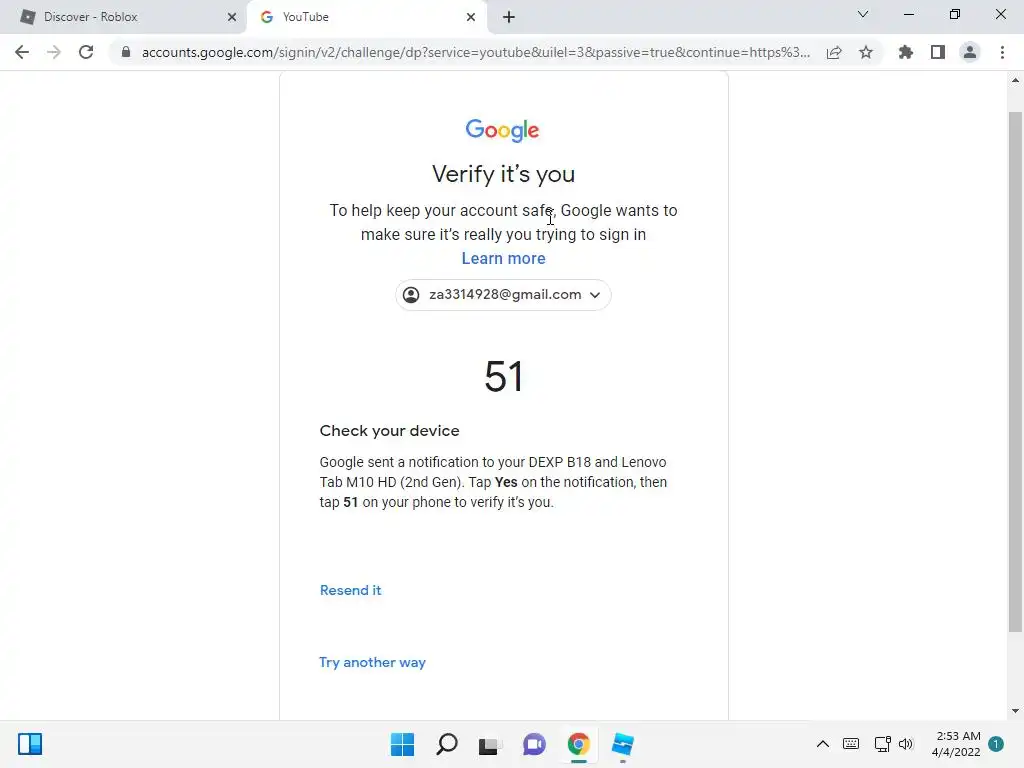Open Windows taskbar search
The width and height of the screenshot is (1024, 768).
(447, 744)
